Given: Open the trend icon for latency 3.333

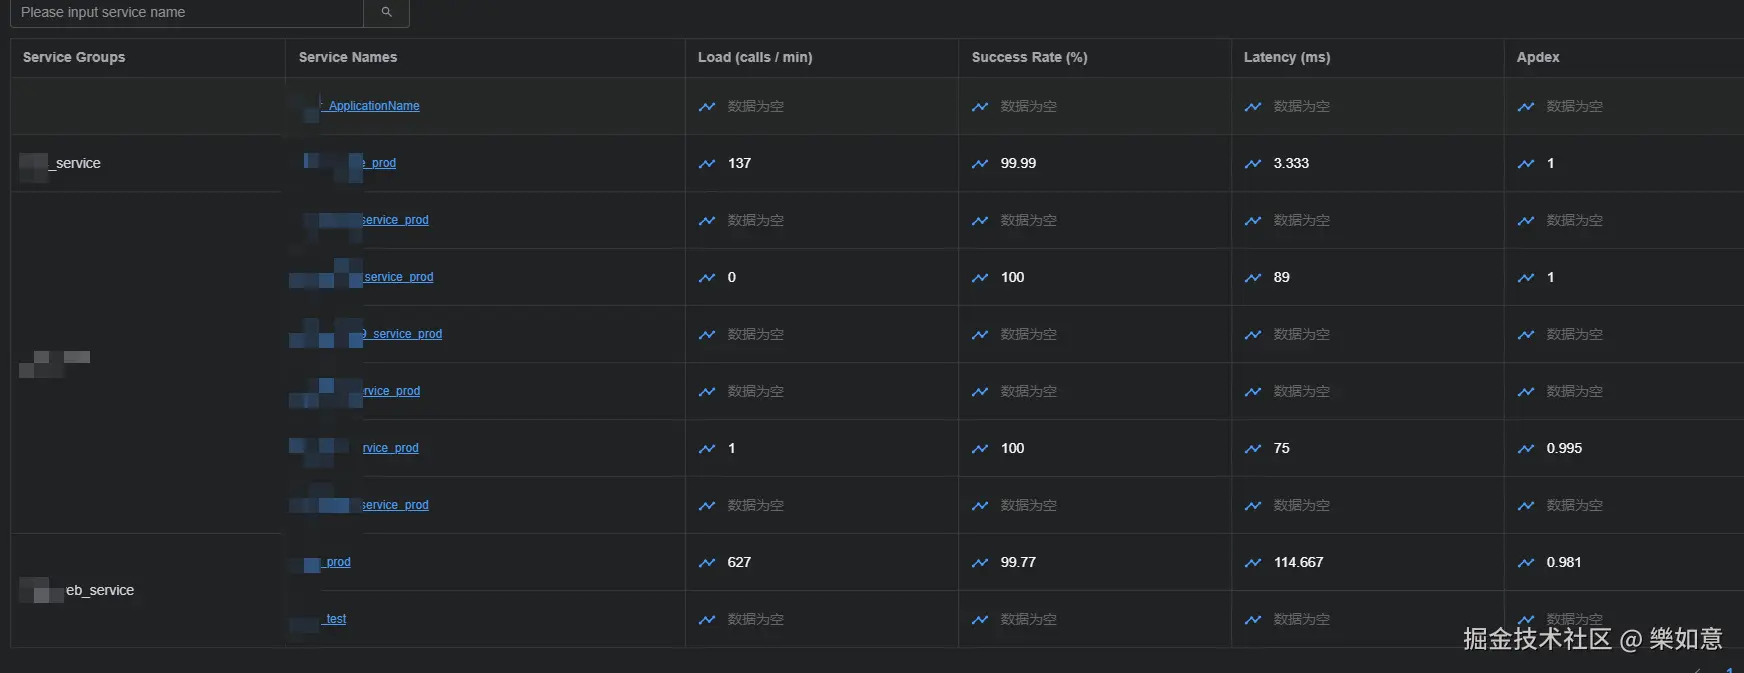Looking at the screenshot, I should [x=1253, y=163].
